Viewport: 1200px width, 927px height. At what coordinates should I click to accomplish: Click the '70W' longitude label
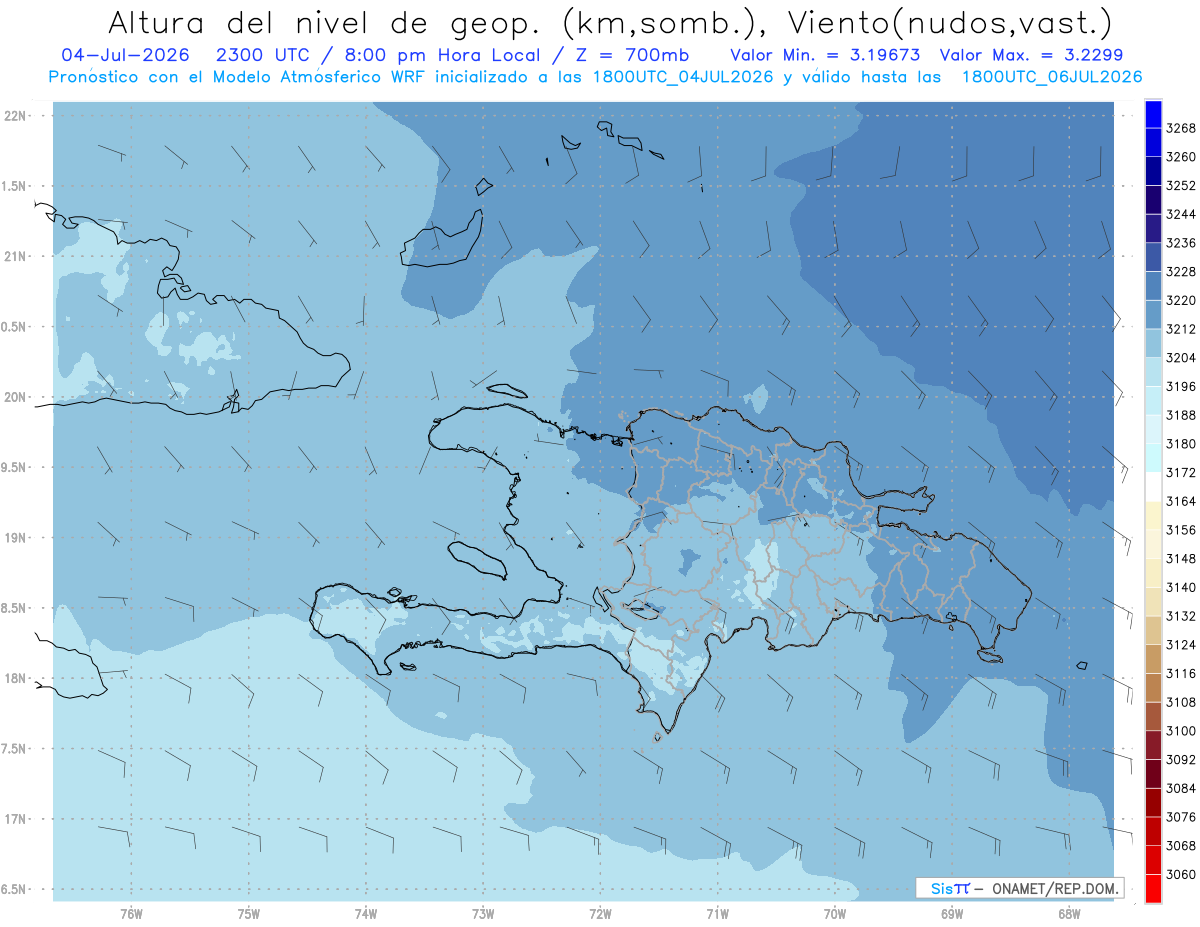tap(835, 913)
